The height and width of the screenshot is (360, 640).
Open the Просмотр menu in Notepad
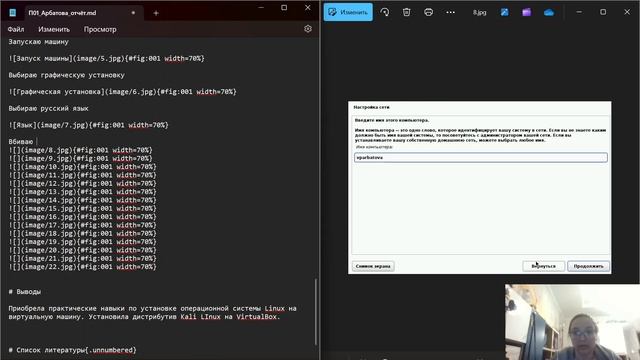(100, 29)
